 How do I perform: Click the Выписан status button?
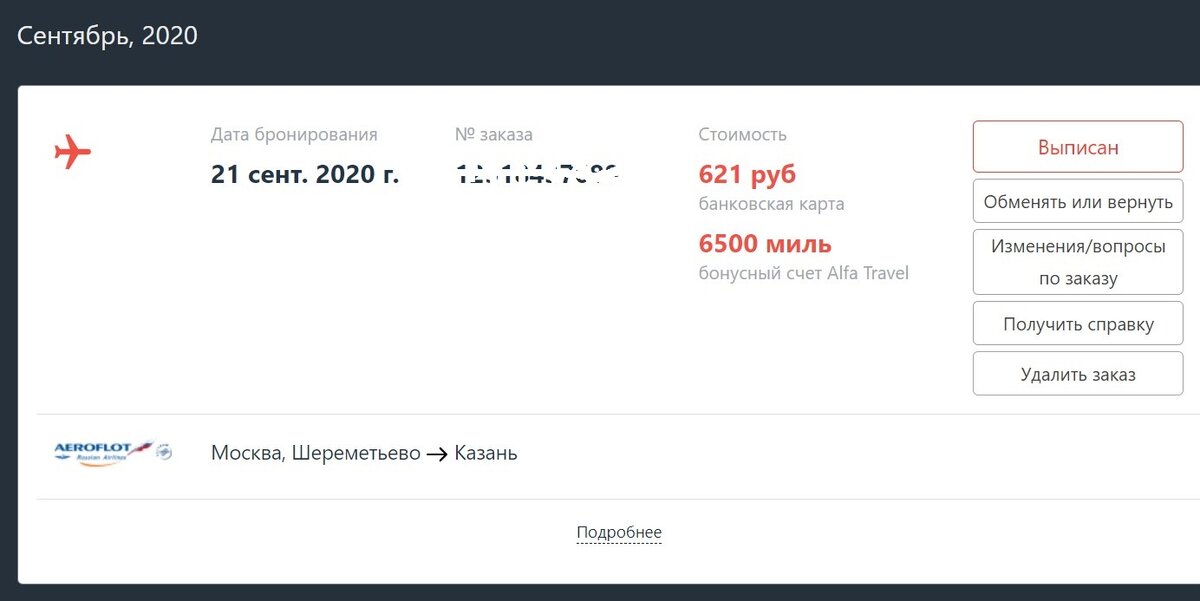click(x=1077, y=146)
